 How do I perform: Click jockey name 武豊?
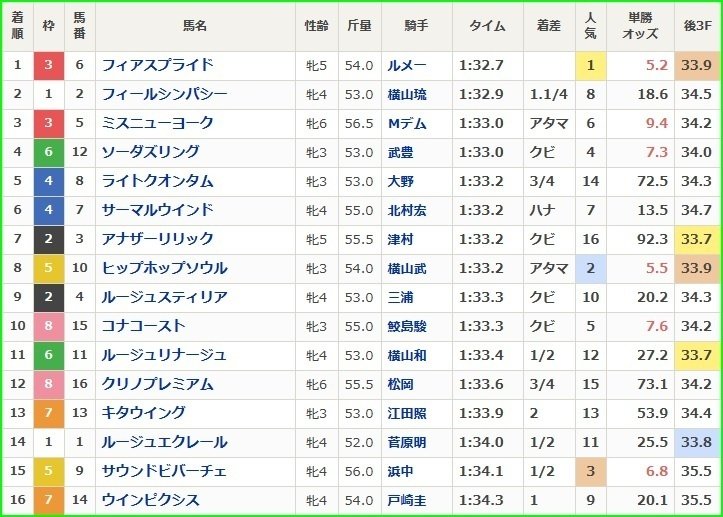pos(400,152)
